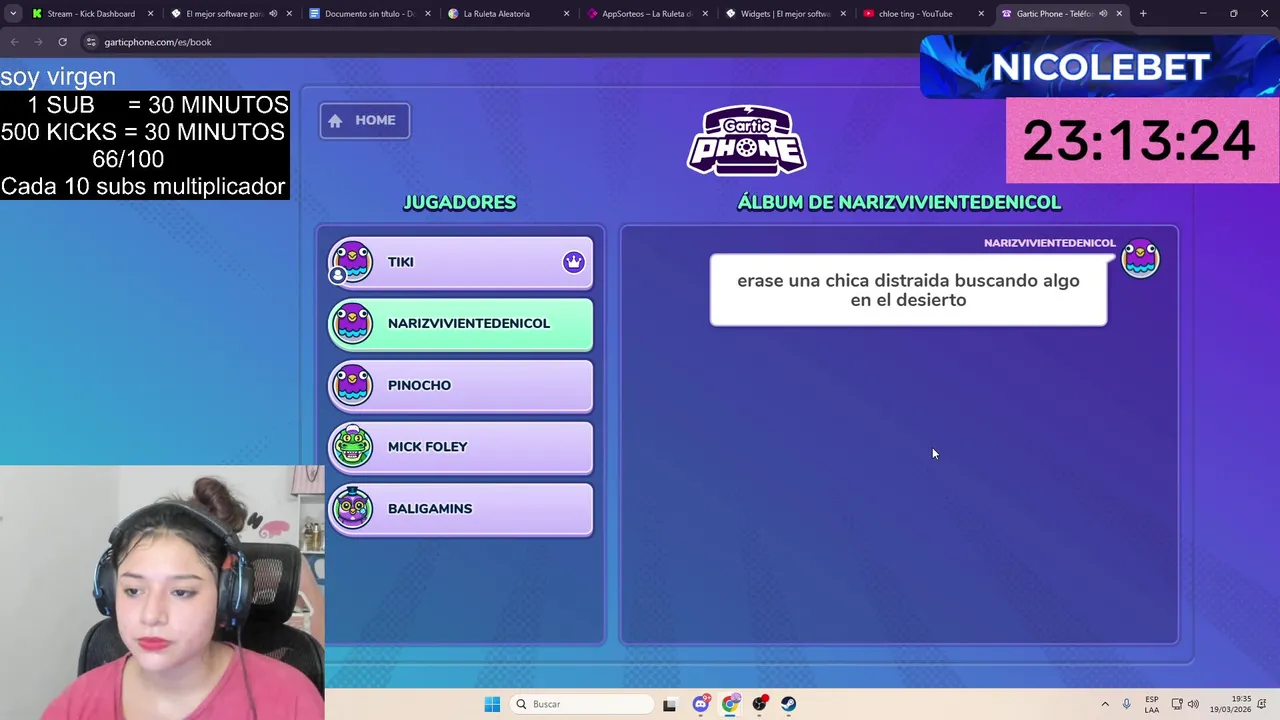This screenshot has height=720, width=1280.
Task: Open Chrome from the taskbar
Action: coord(730,704)
